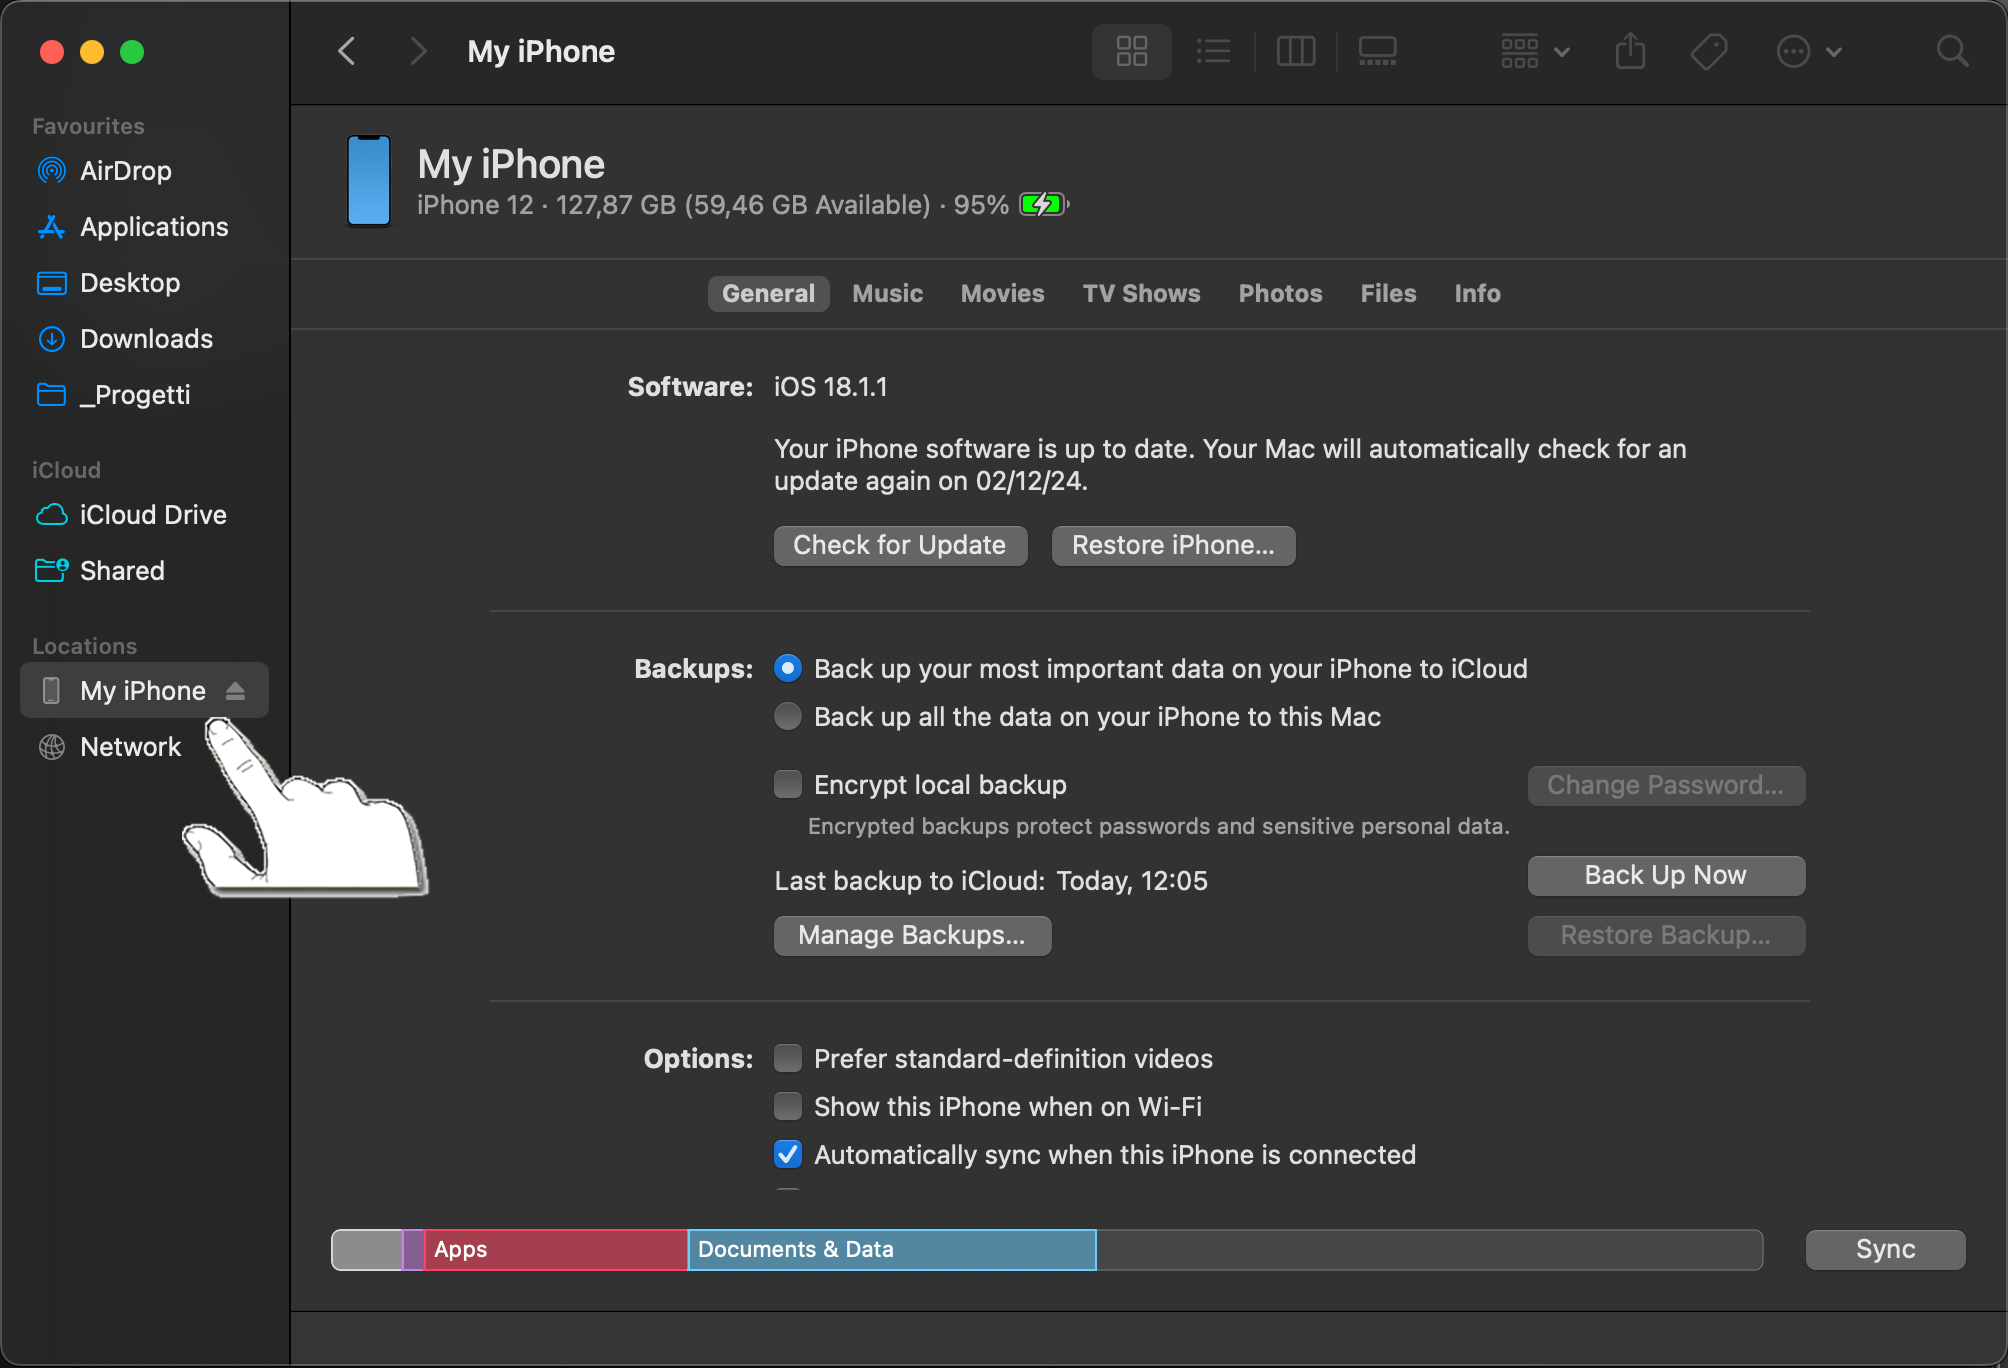The width and height of the screenshot is (2008, 1368).
Task: Go forward with the right chevron
Action: (418, 51)
